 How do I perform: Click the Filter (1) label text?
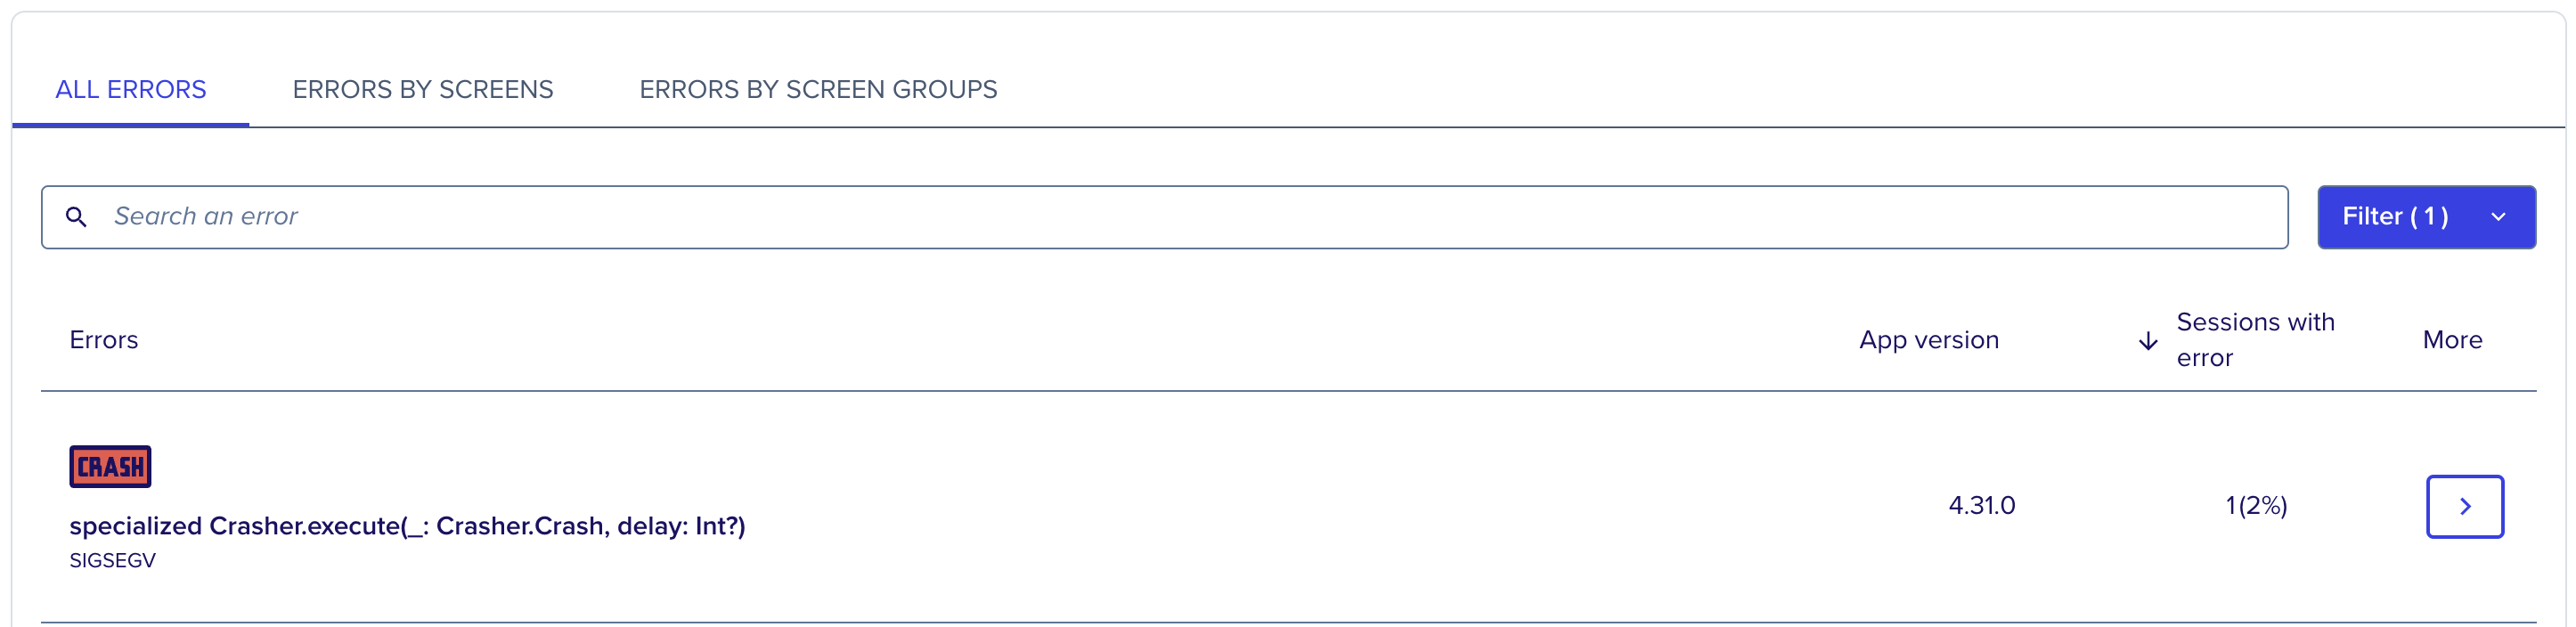(2395, 217)
